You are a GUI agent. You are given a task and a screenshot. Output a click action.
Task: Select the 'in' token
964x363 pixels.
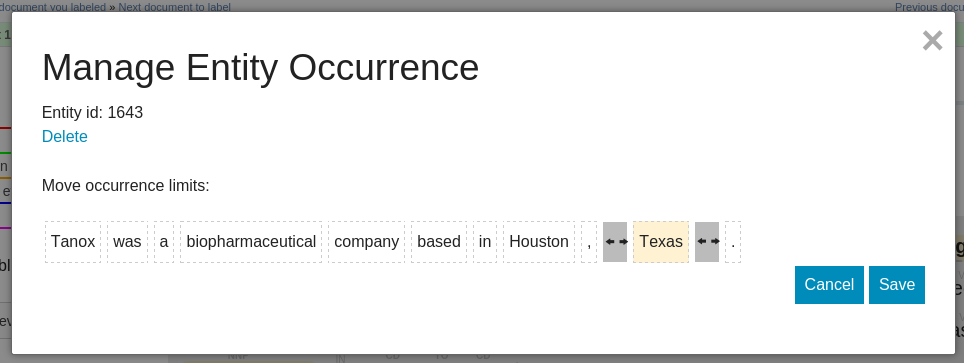pyautogui.click(x=485, y=242)
